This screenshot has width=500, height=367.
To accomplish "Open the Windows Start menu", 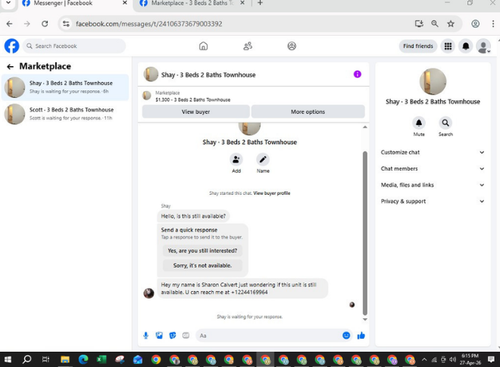I will pos(8,360).
